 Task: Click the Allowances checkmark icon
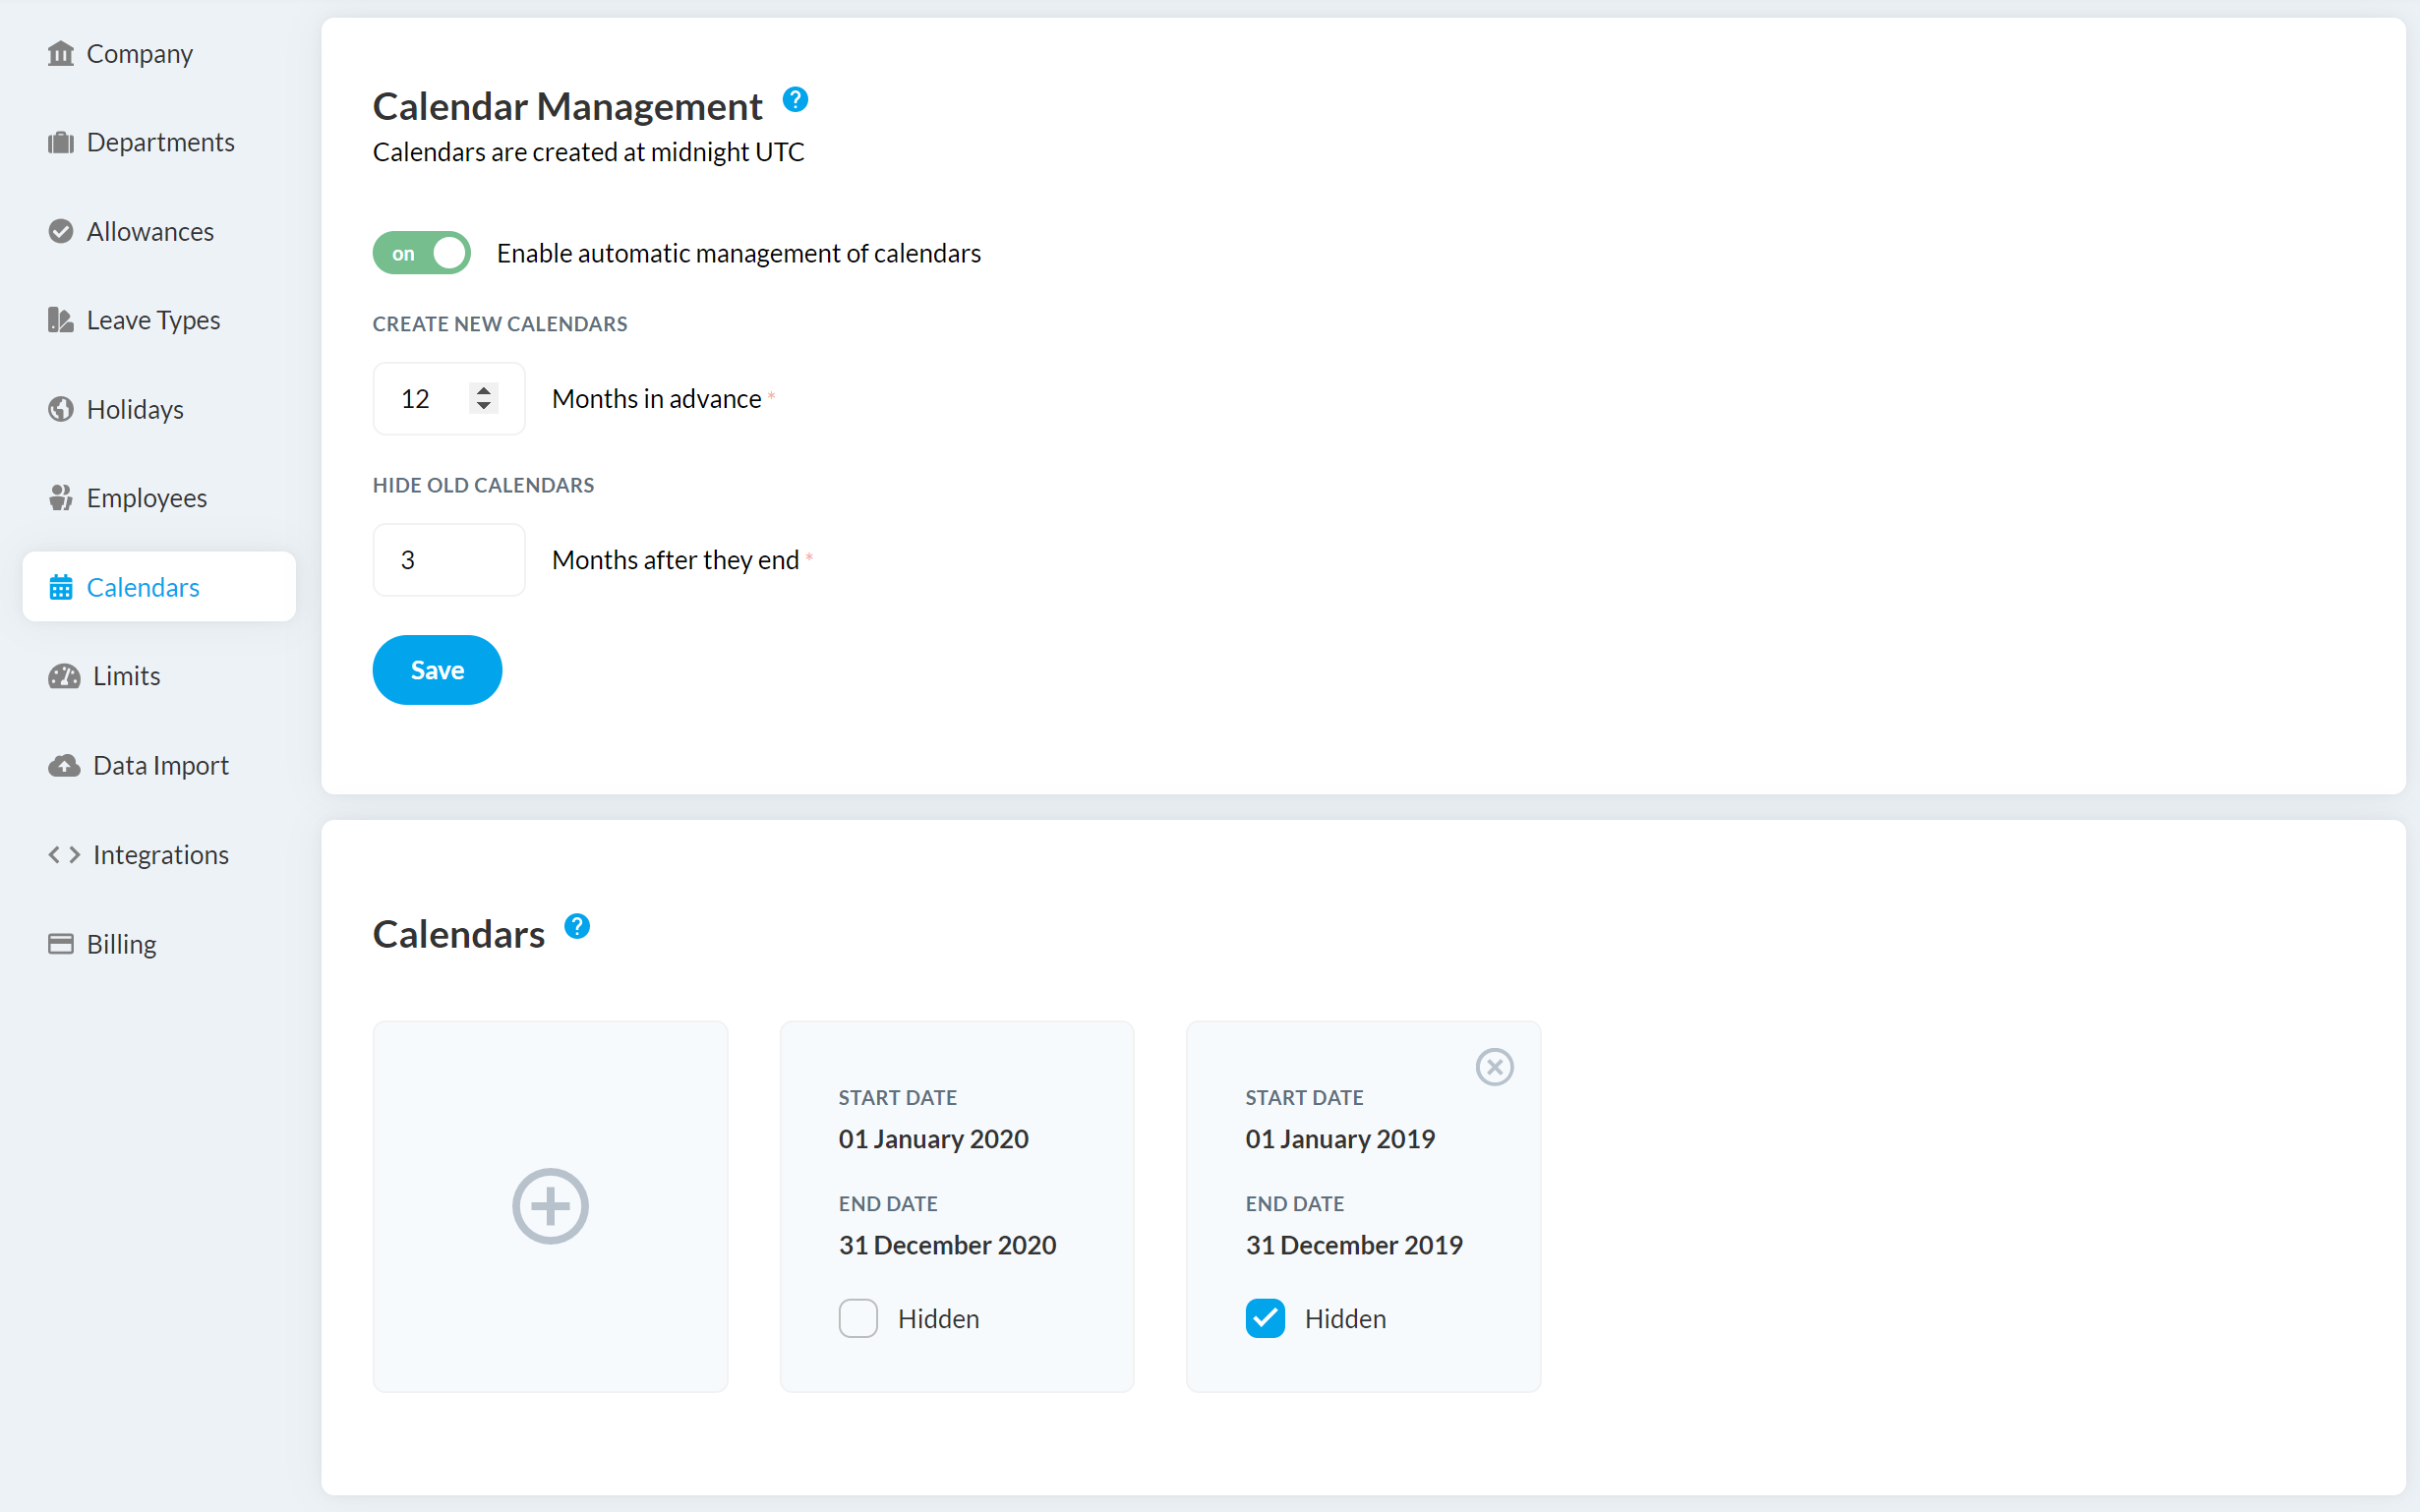(61, 231)
